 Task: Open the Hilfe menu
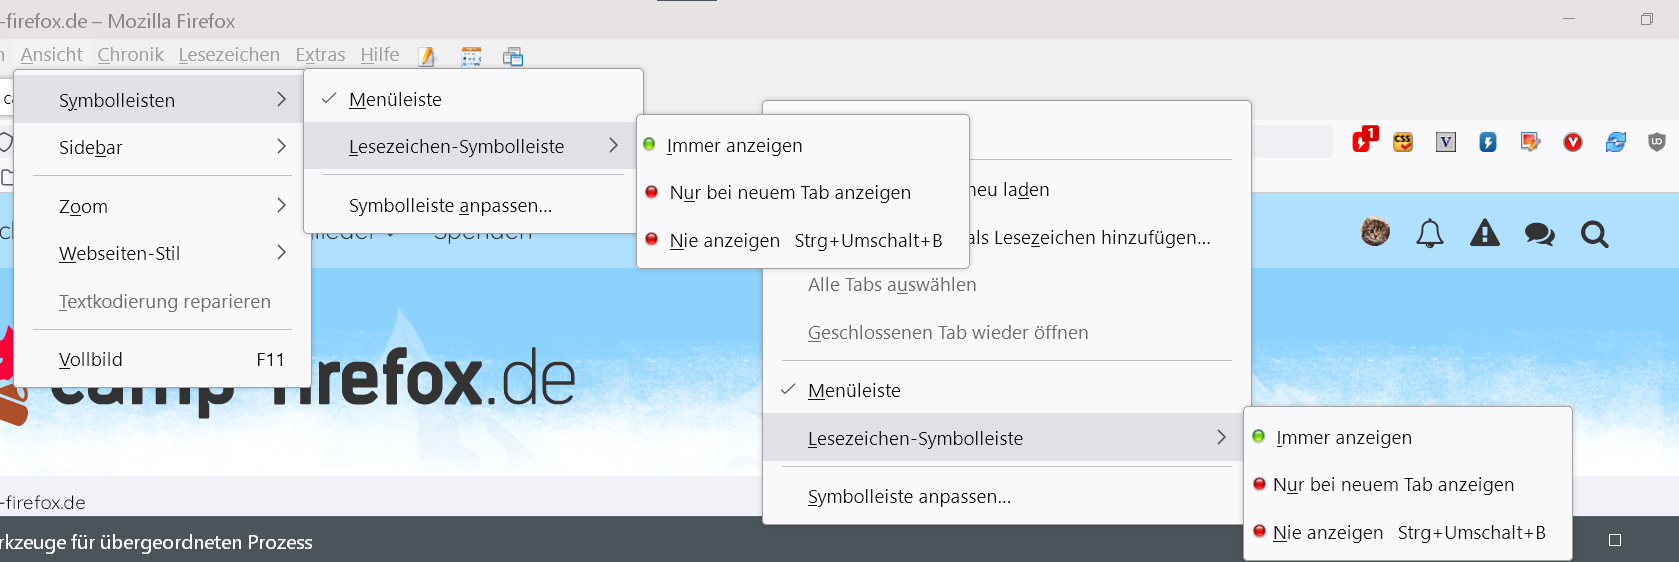[380, 55]
